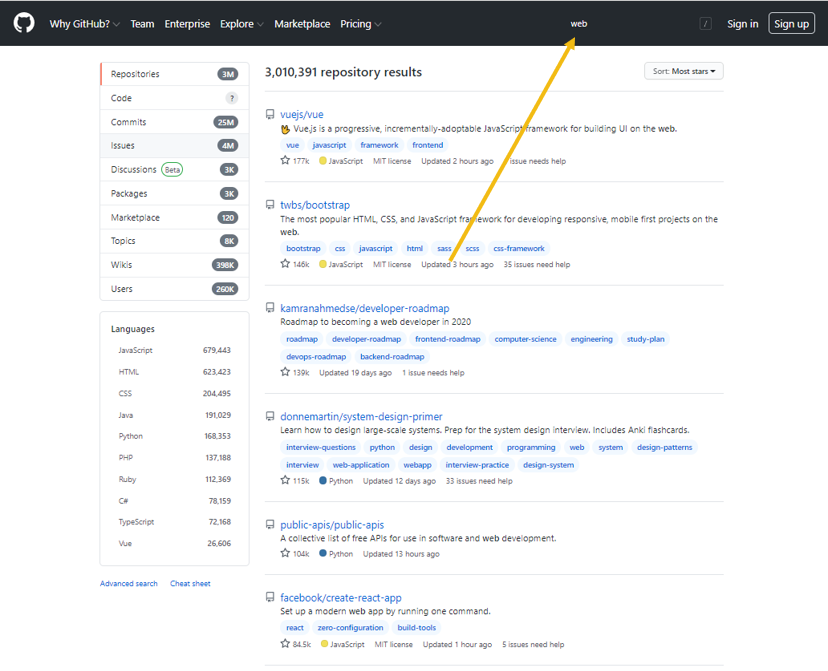The height and width of the screenshot is (671, 828).
Task: Open the Sort: Most stars dropdown
Action: pyautogui.click(x=683, y=71)
